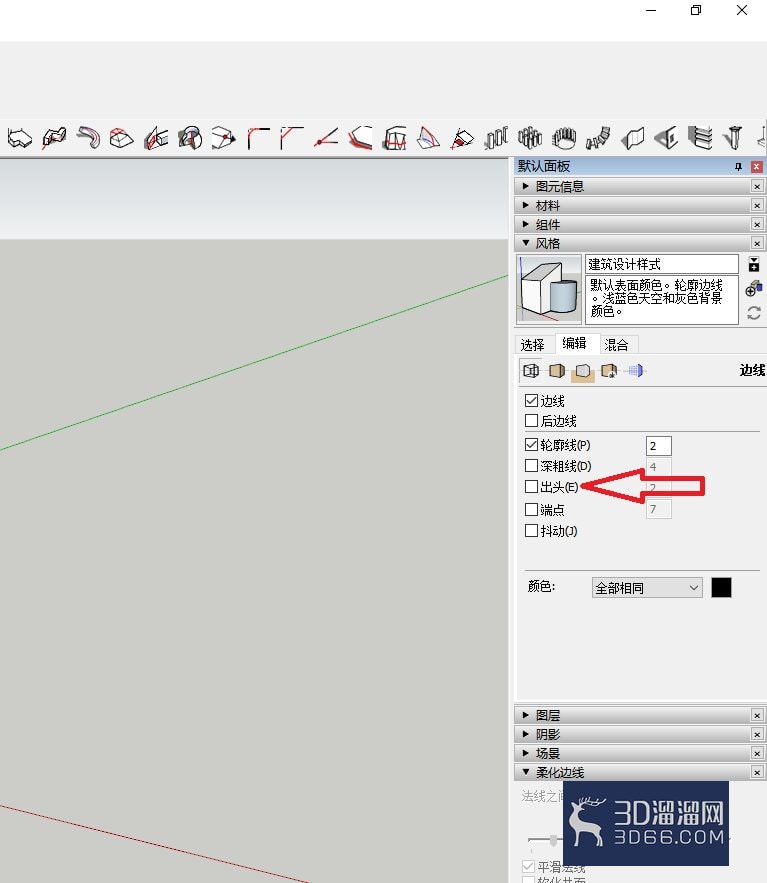
Task: Pin the 默认面板 tray
Action: point(738,166)
